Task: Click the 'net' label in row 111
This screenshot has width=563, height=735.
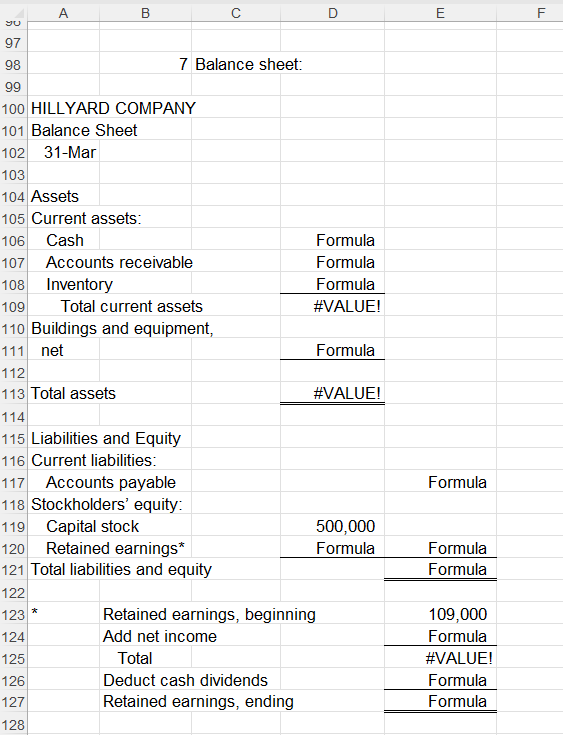Action: click(x=52, y=351)
